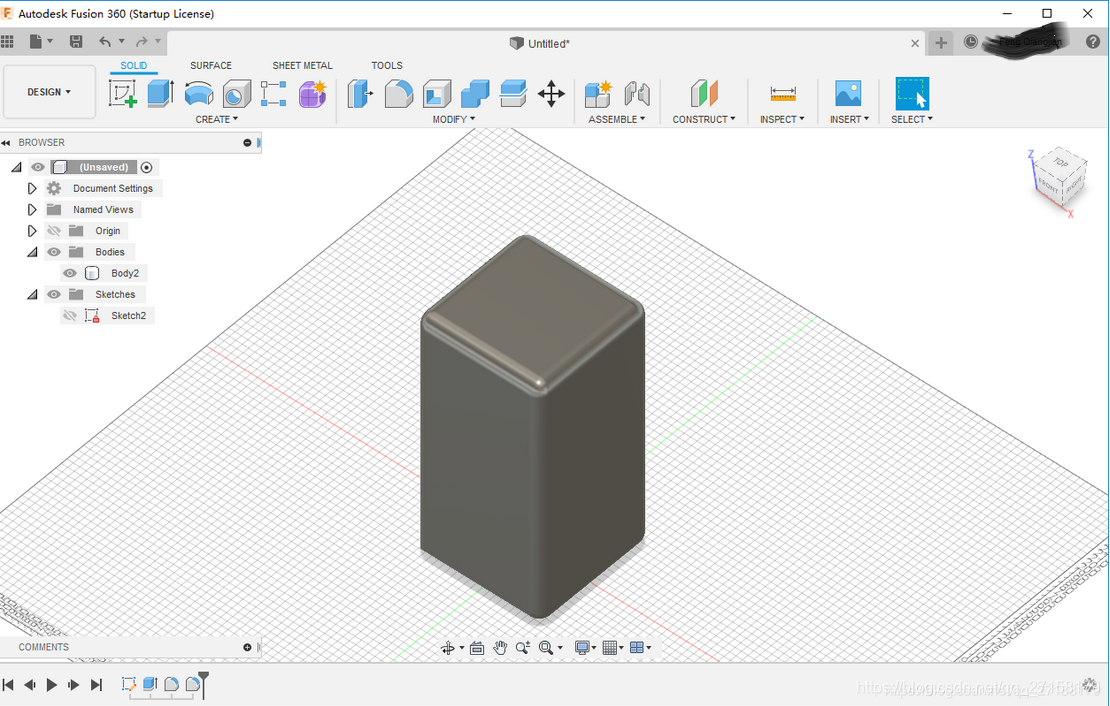Viewport: 1110px width, 706px height.
Task: Select the Create Sketch tool
Action: click(x=122, y=94)
